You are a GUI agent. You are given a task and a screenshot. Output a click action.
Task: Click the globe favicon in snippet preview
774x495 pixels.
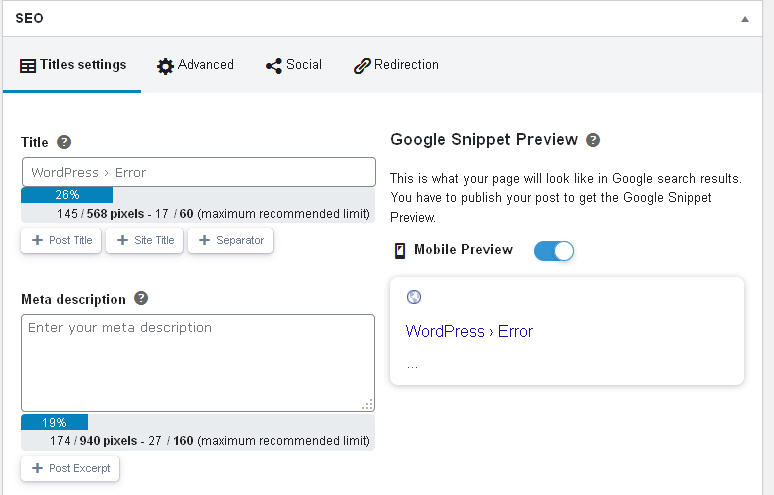point(414,297)
